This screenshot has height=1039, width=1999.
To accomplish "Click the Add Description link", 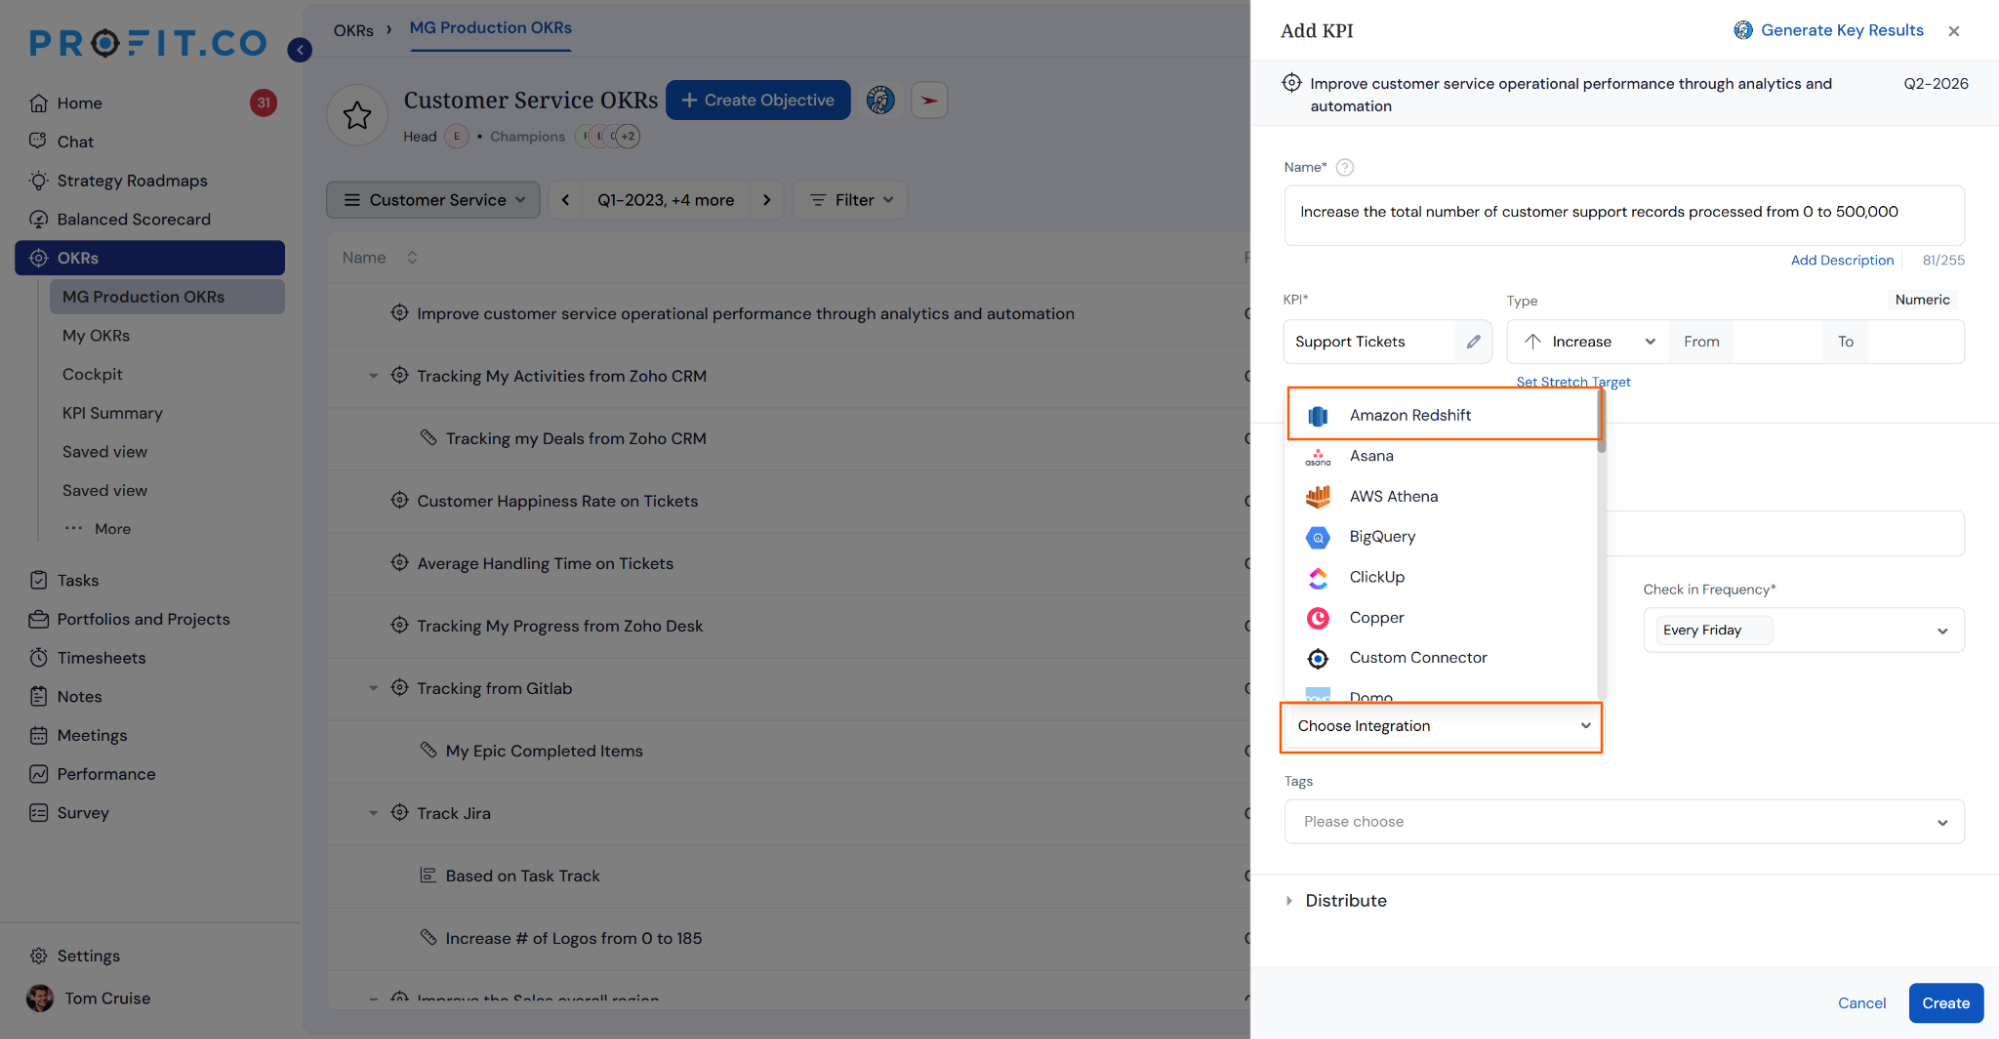I will 1842,260.
